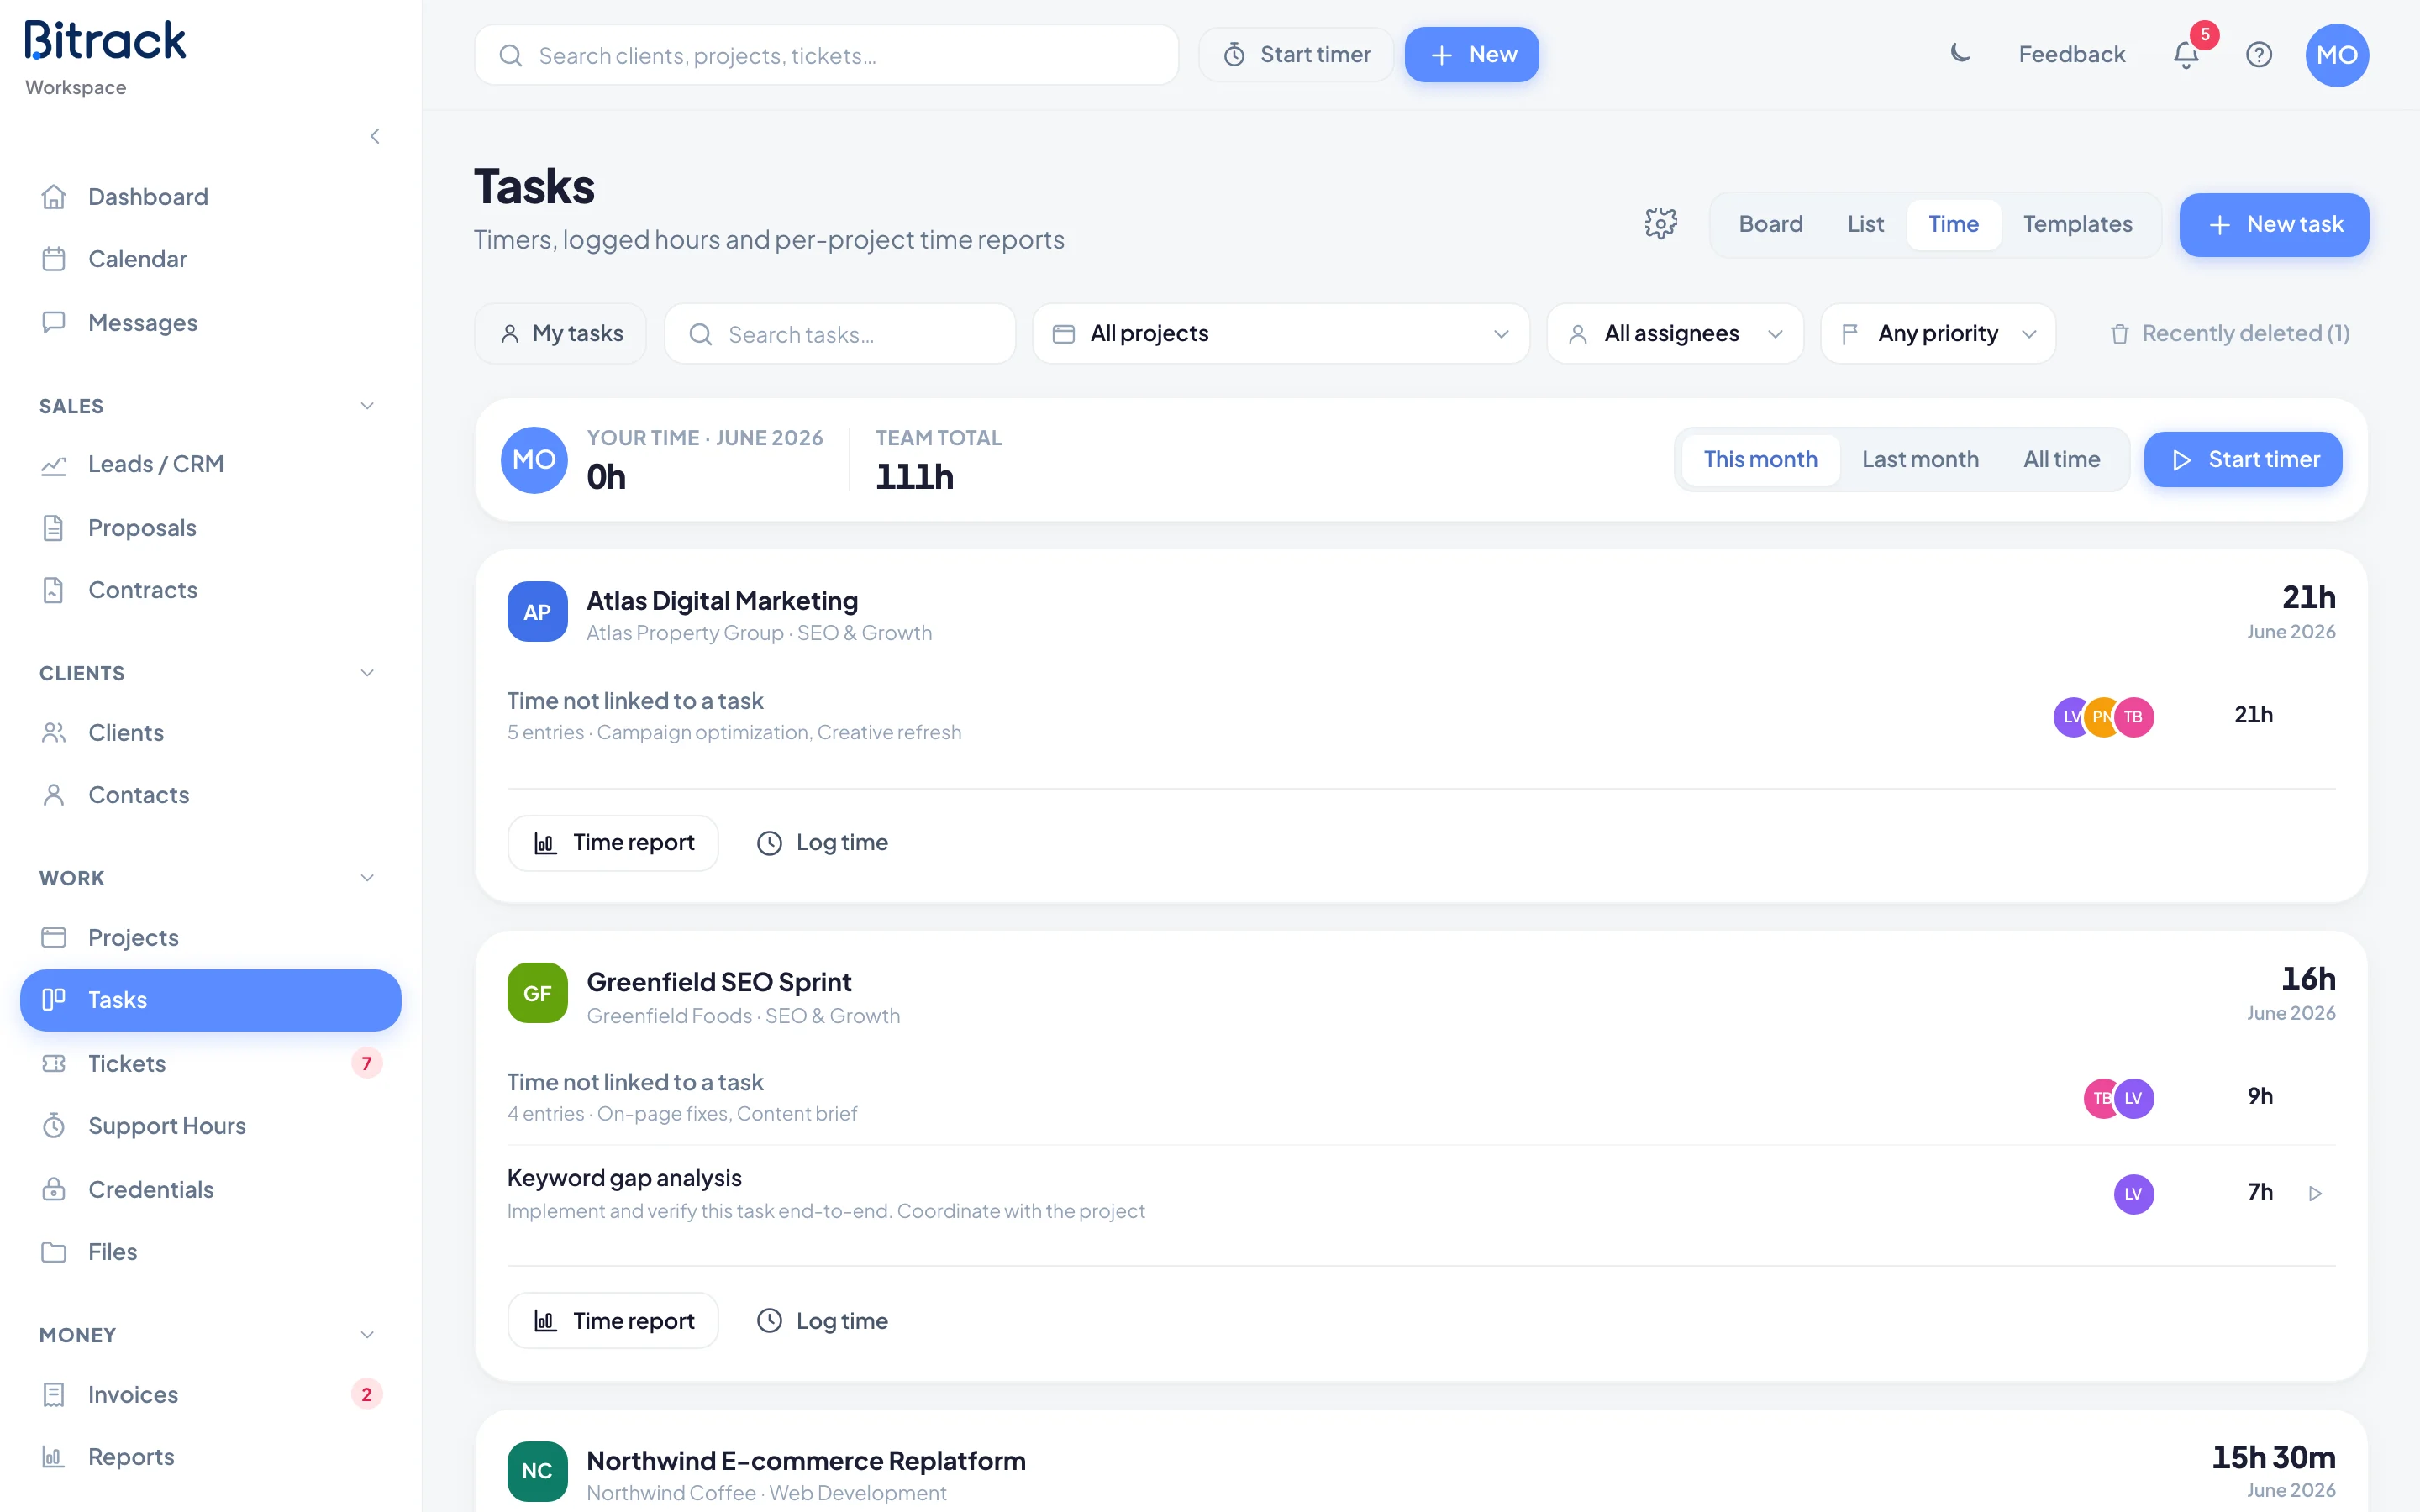Select This month time range
The image size is (2420, 1512).
coord(1760,459)
